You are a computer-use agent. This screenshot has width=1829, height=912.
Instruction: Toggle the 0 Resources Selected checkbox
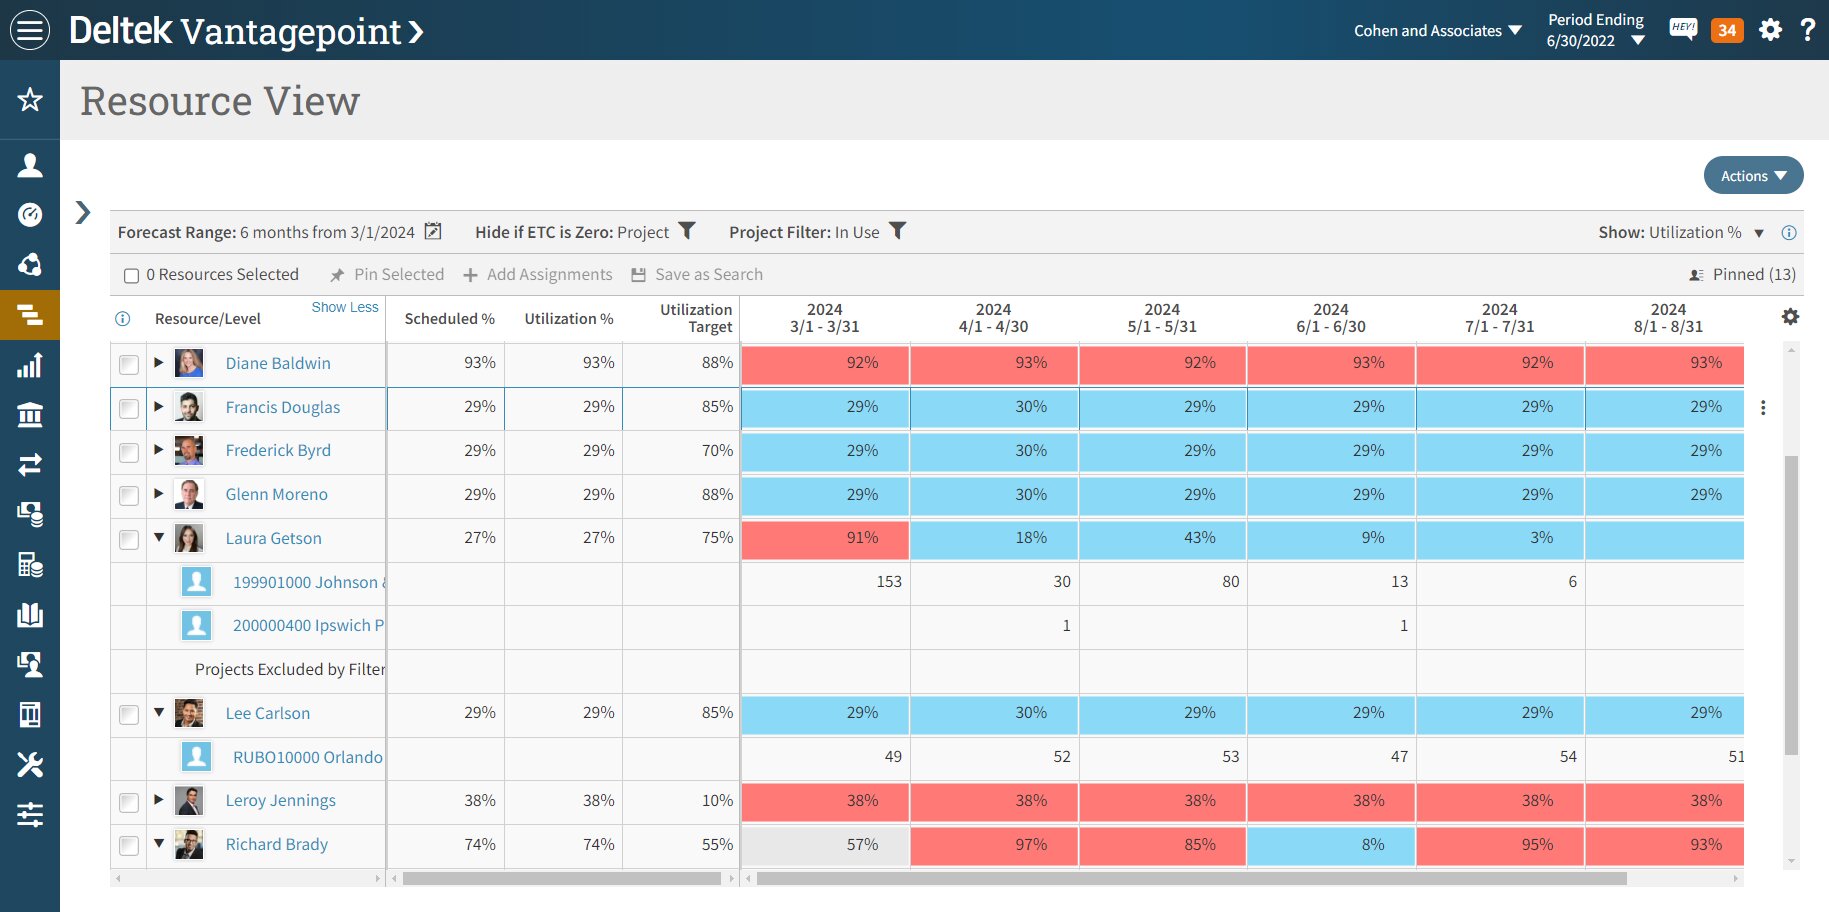coord(131,276)
